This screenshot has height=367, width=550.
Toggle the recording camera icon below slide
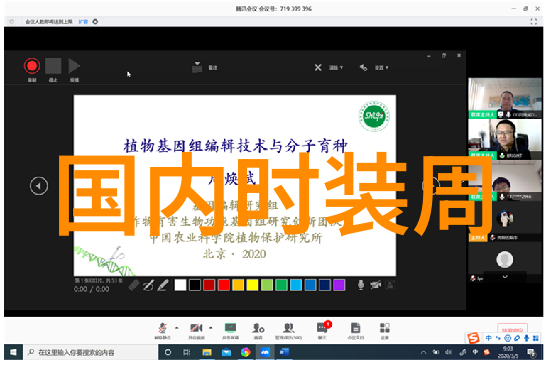tap(375, 285)
